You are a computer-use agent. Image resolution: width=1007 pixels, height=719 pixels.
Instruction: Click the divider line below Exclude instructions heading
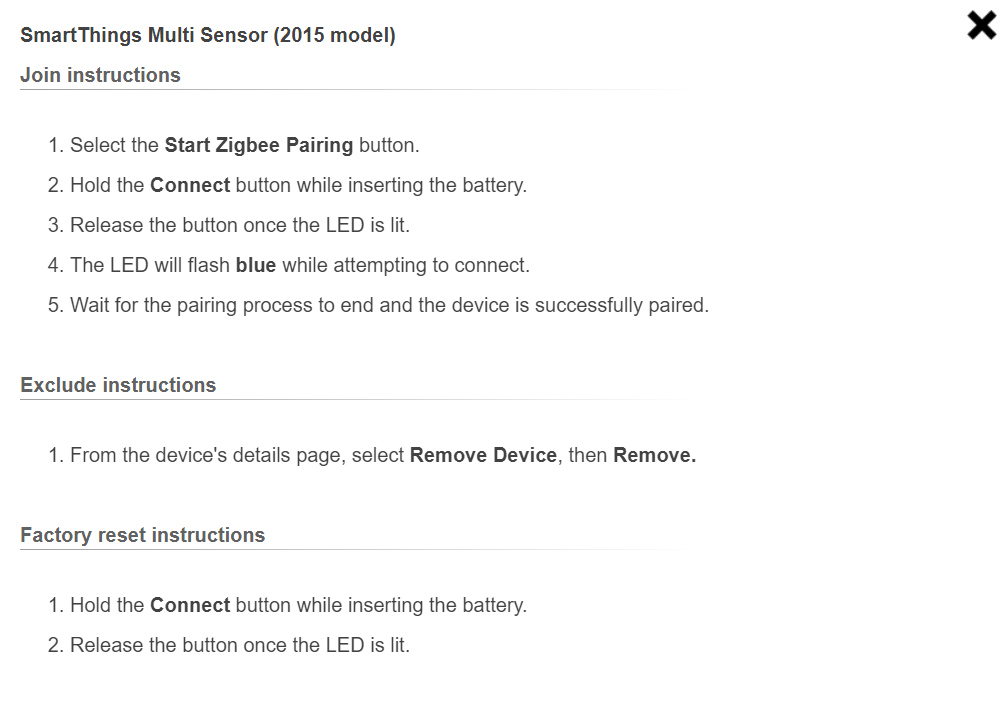coord(300,400)
